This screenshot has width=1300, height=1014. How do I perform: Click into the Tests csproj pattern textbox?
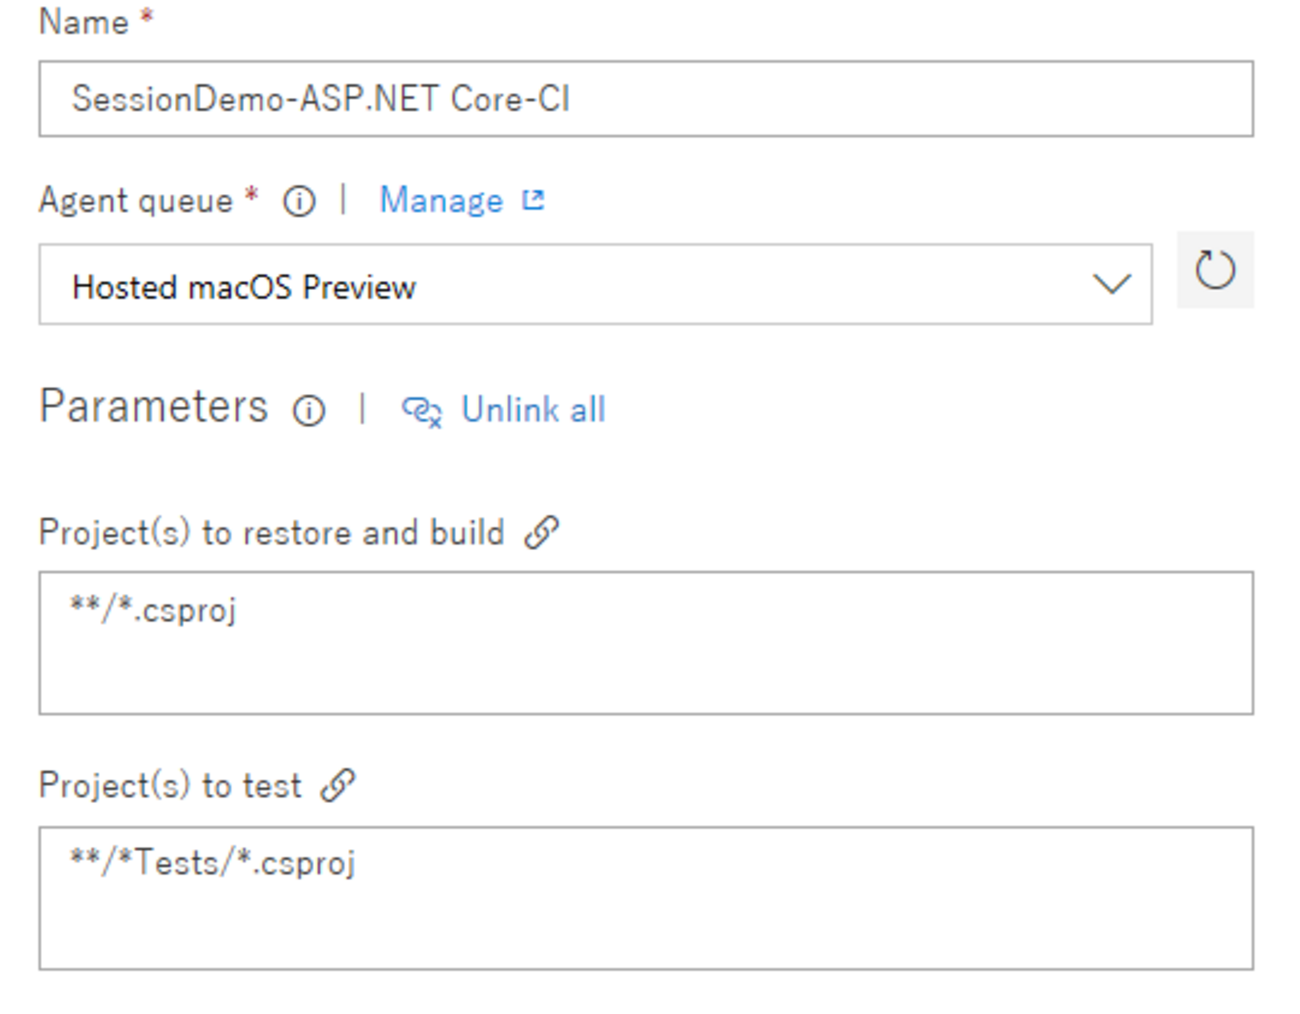645,897
